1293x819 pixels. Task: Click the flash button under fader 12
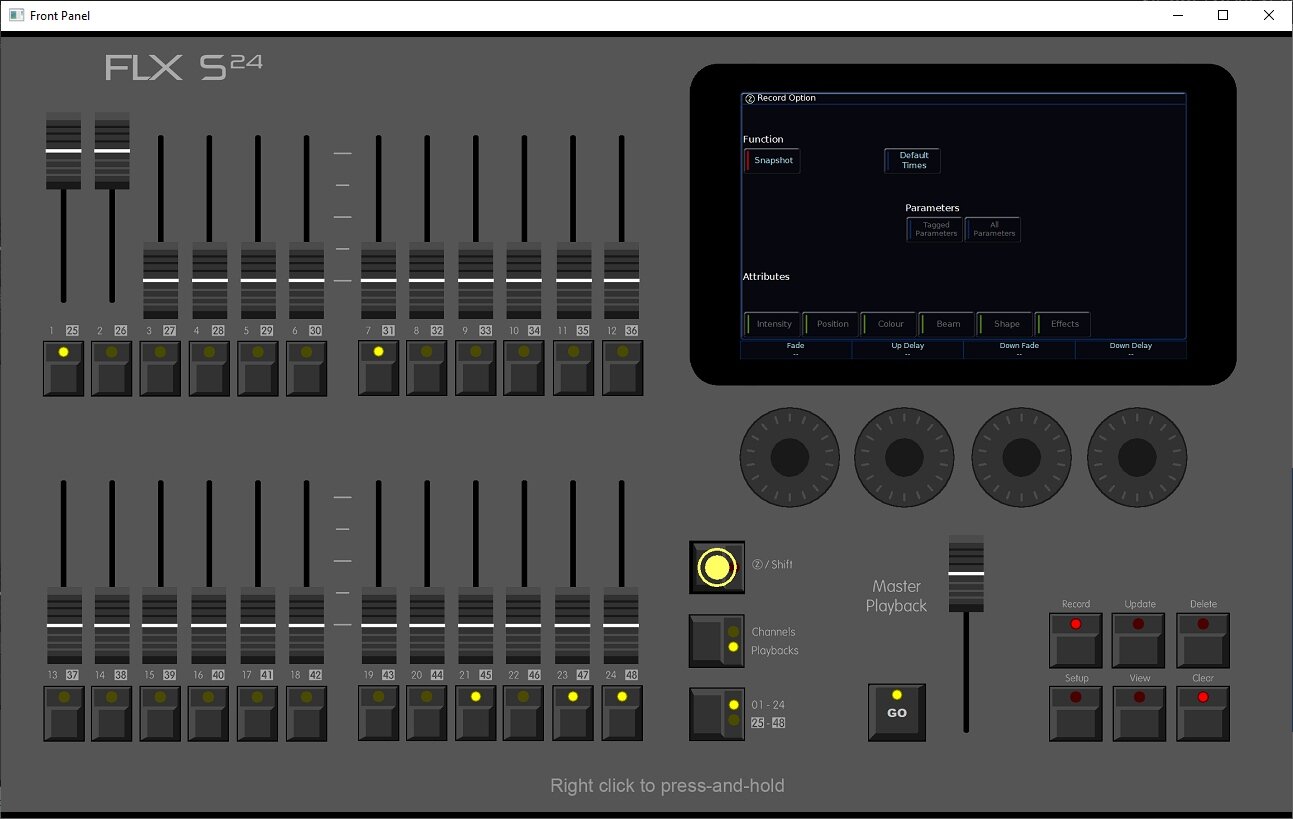pyautogui.click(x=622, y=368)
